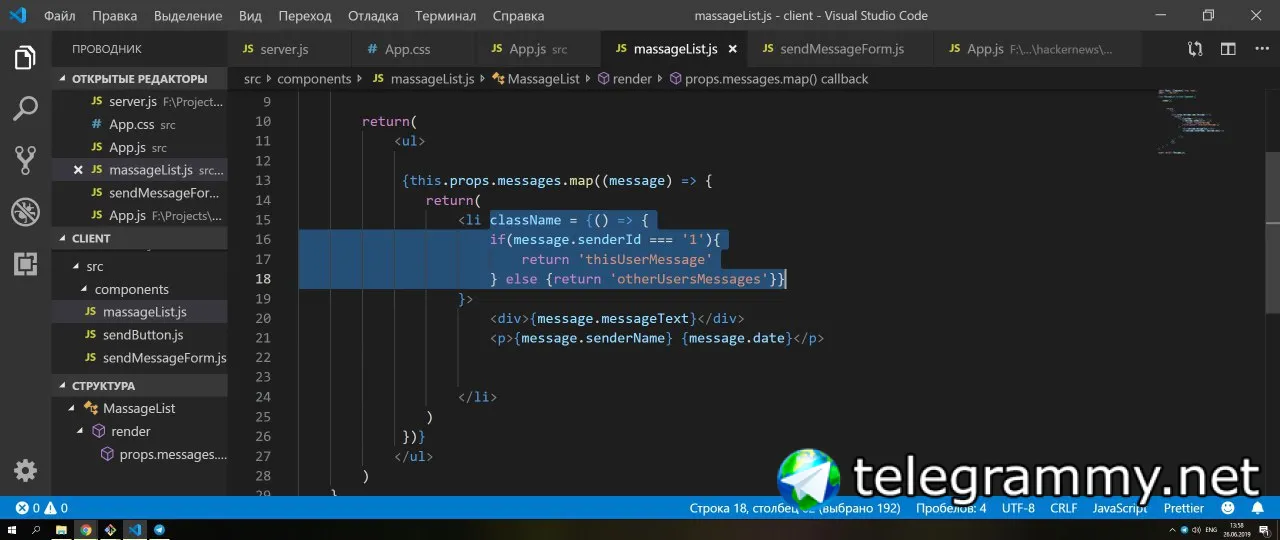
Task: Open the Explorer view in activity bar
Action: click(x=25, y=57)
